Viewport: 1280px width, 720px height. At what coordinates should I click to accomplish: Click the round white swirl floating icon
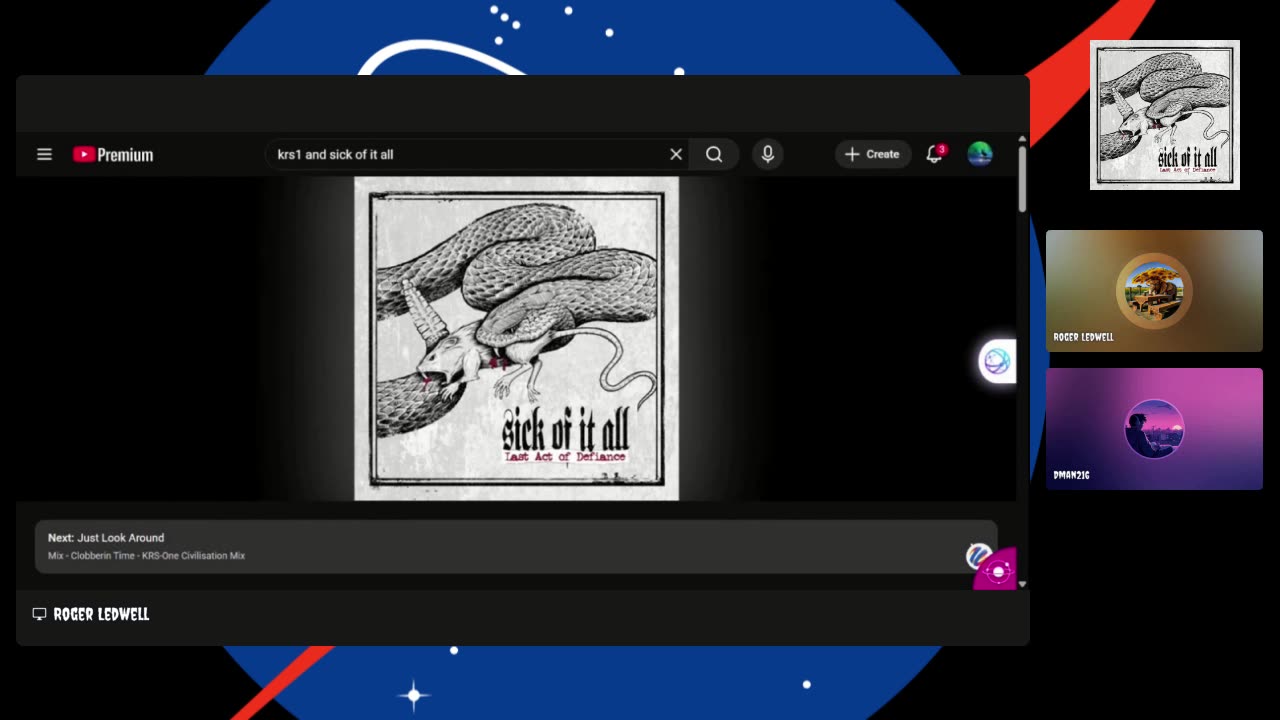997,361
